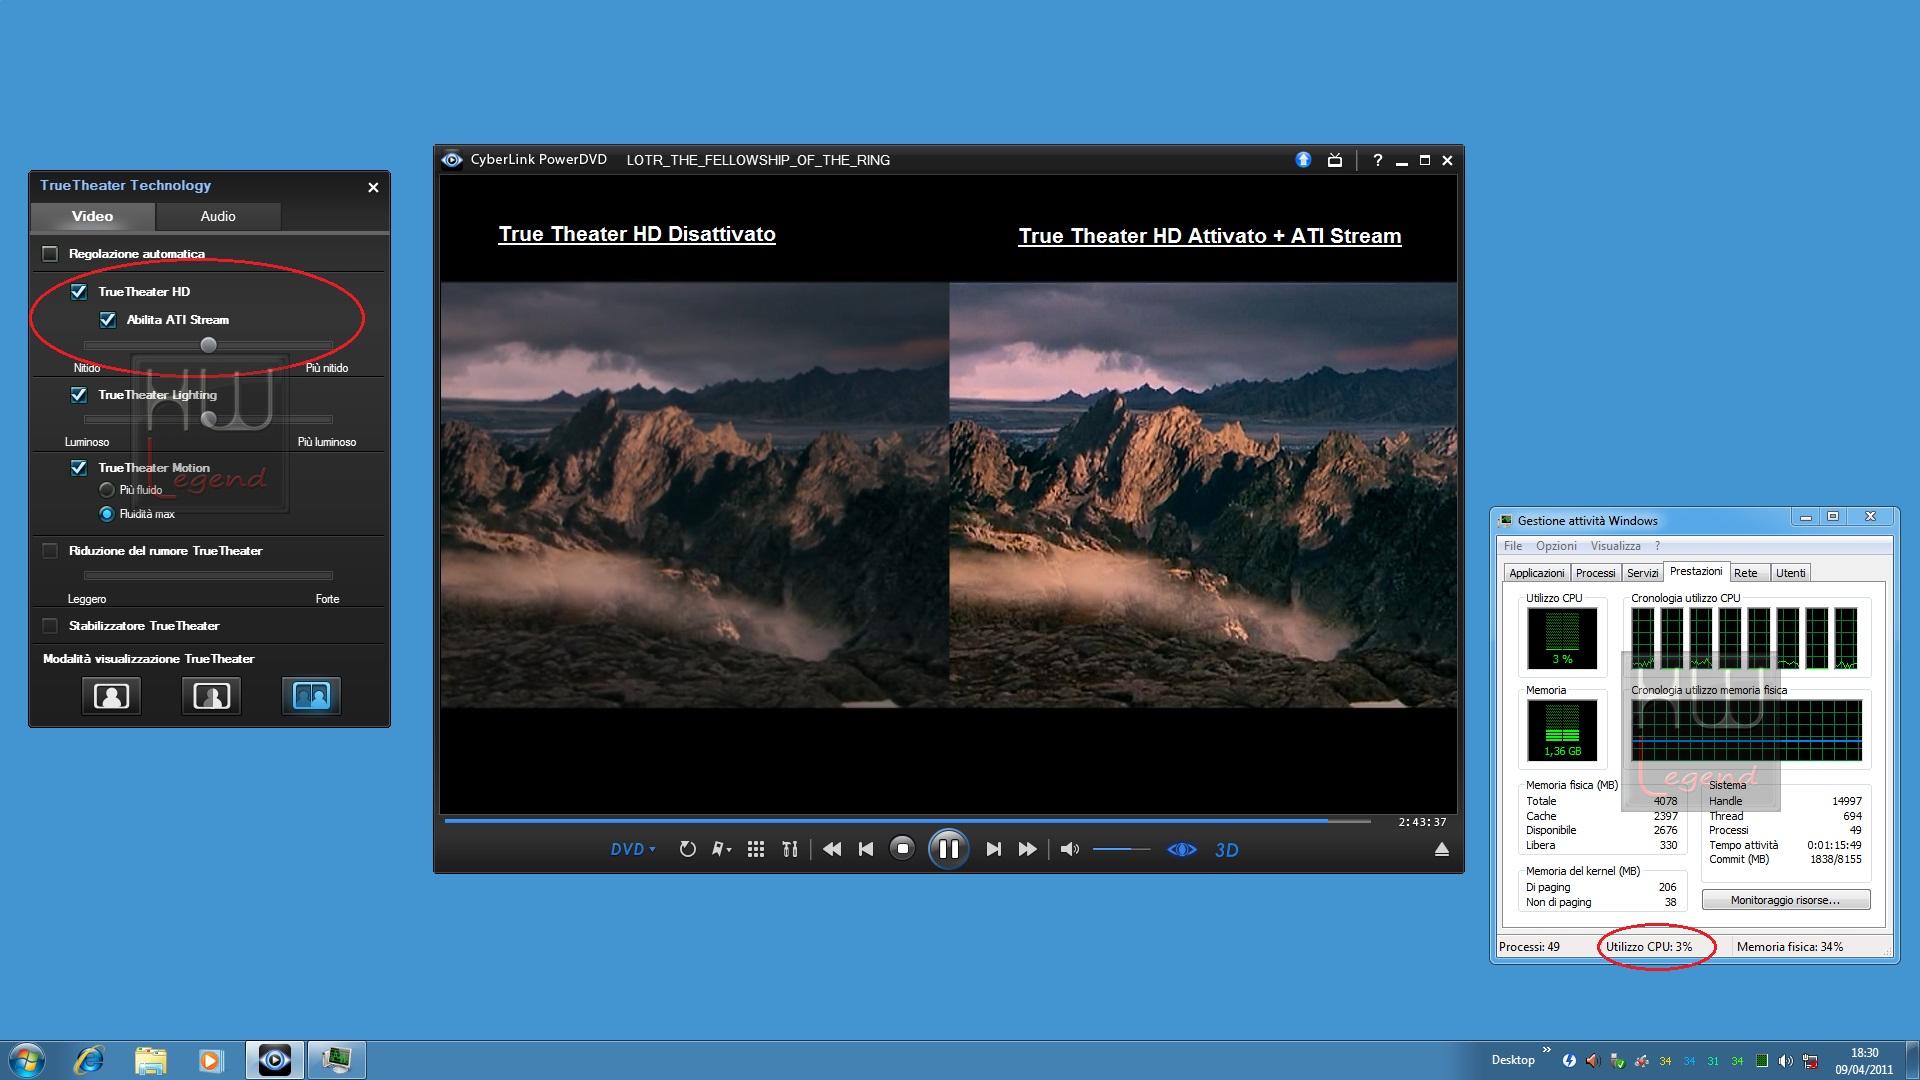
Task: Jump to the previous chapter
Action: tap(866, 849)
